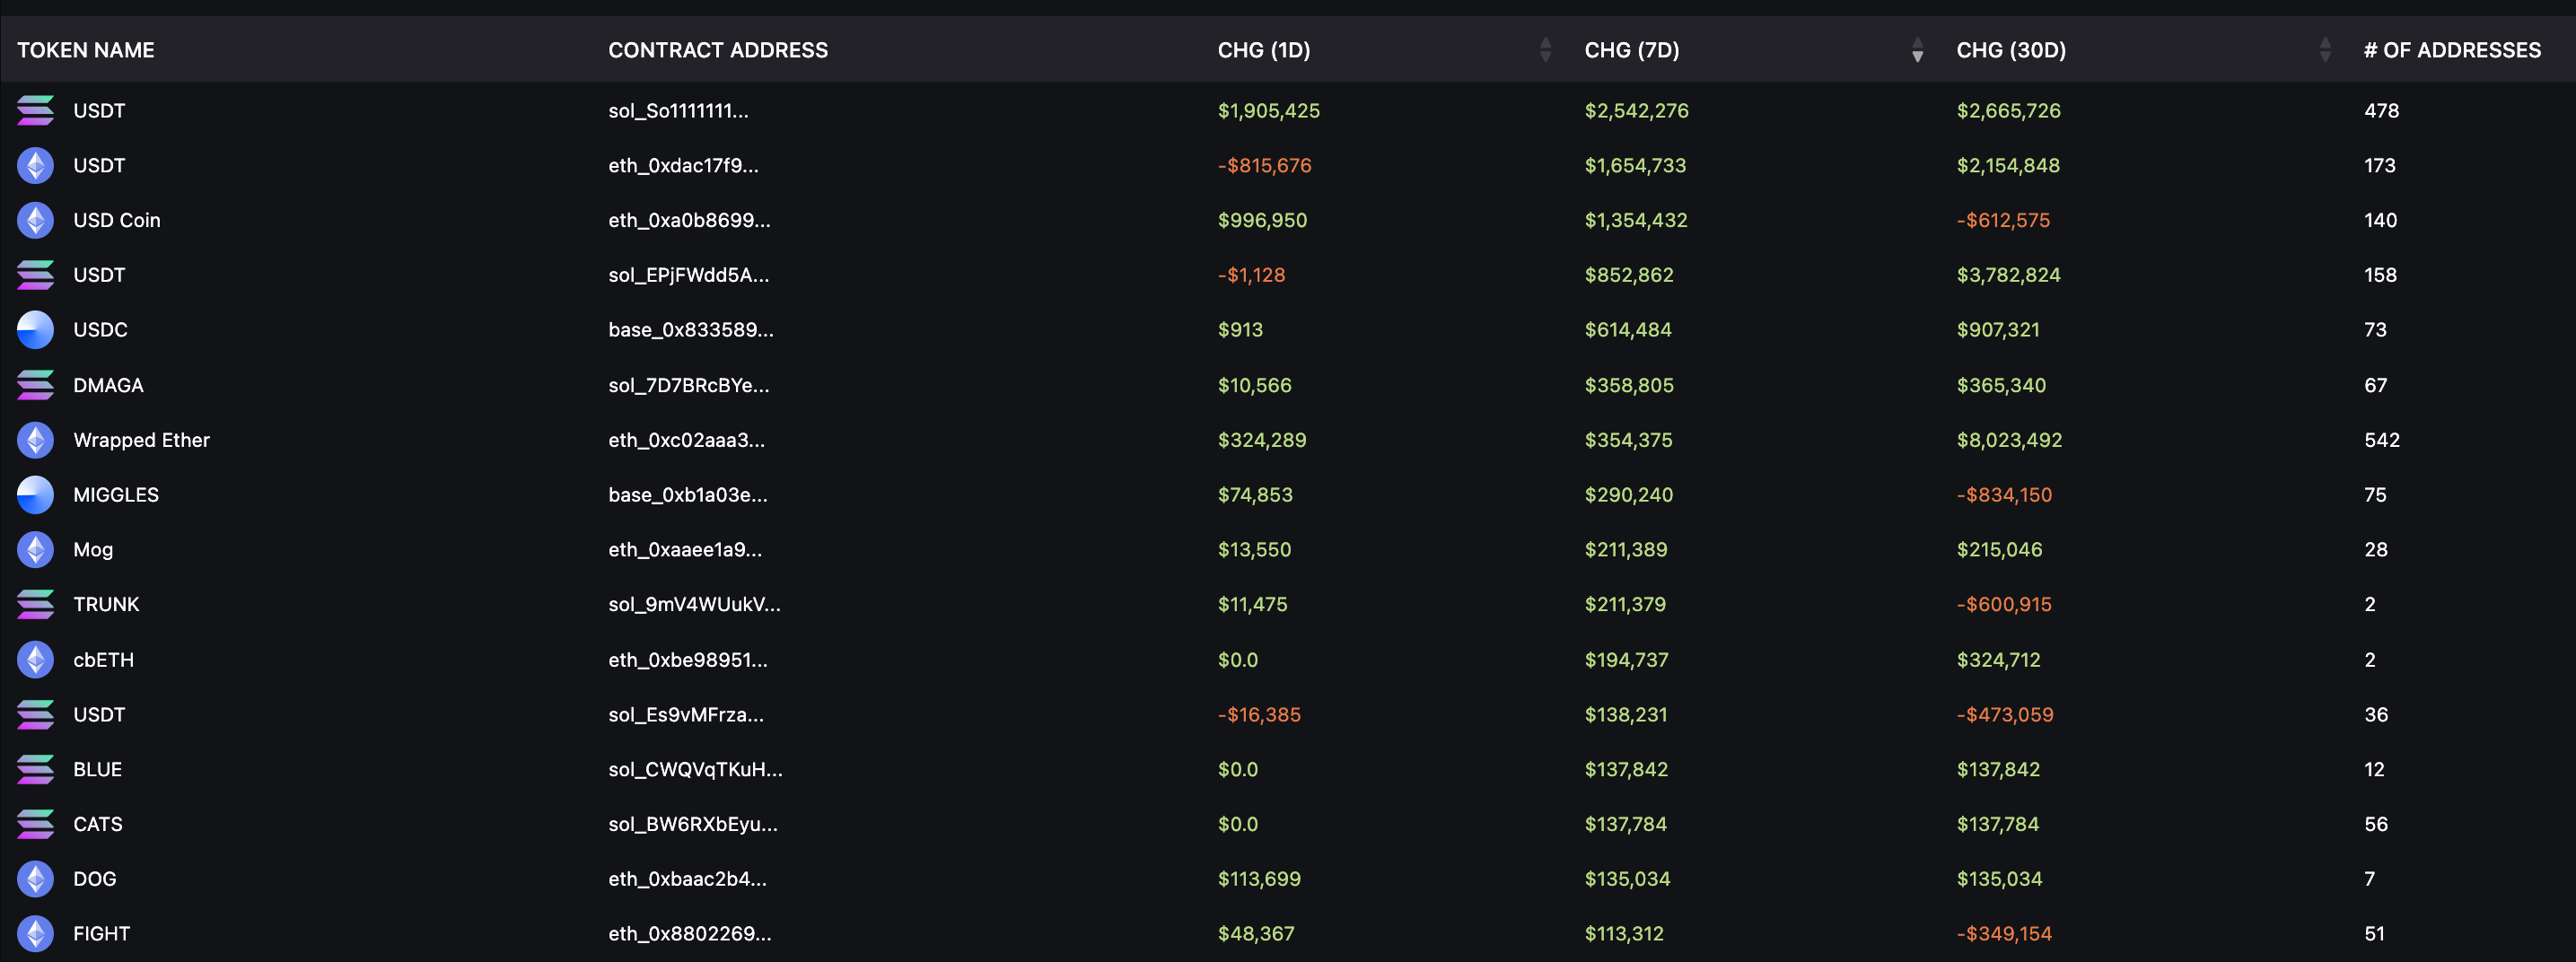
Task: Click the Solana icon for sol_EPjFWdd5A USDT
Action: coord(35,275)
